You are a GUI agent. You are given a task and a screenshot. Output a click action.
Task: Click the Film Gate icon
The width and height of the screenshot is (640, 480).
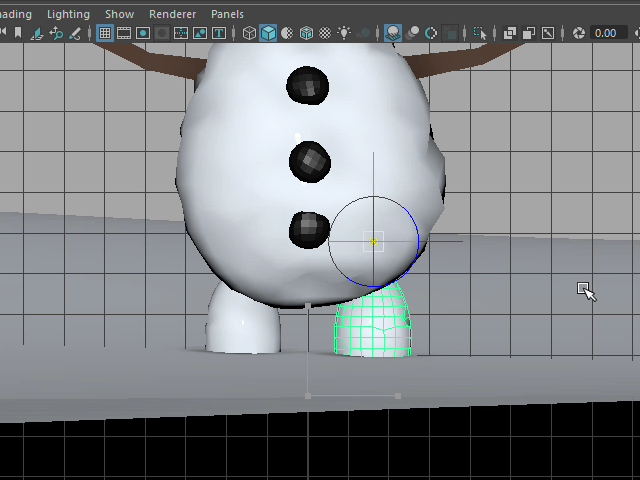click(x=124, y=33)
